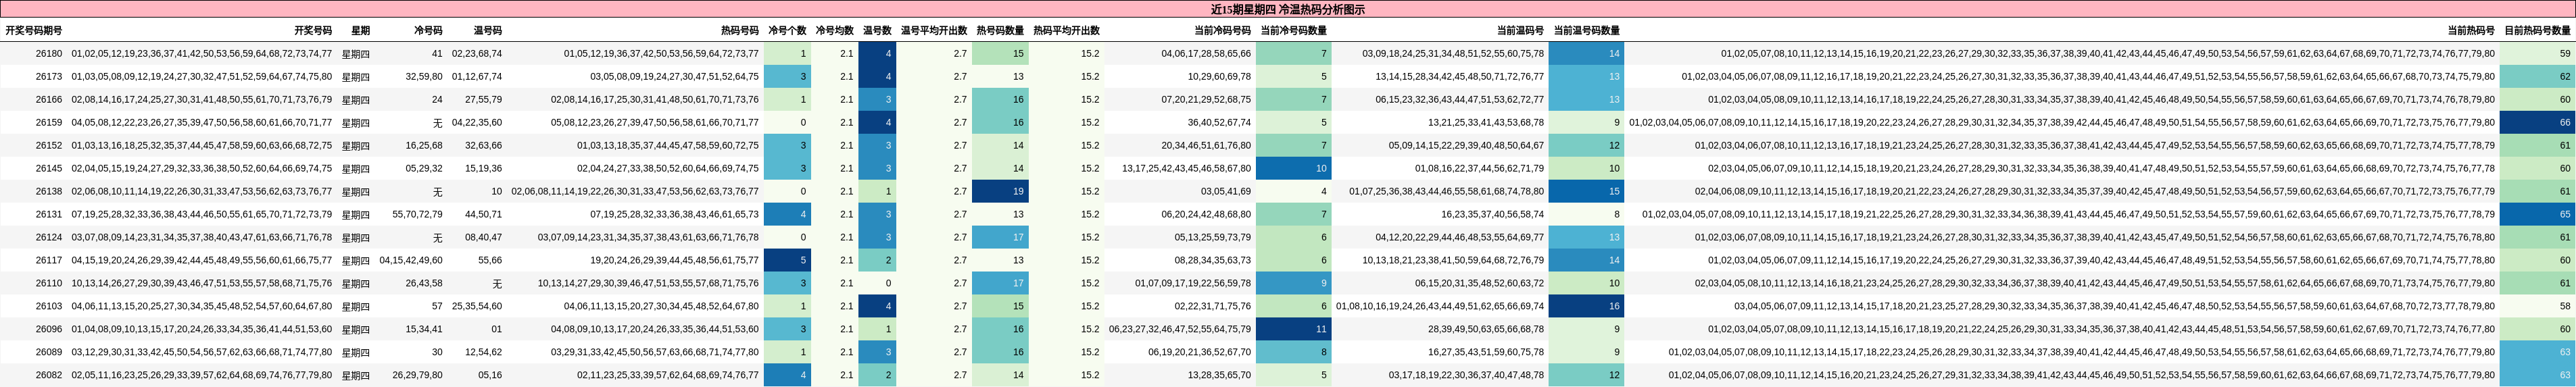
Task: Select warm numbers cell 08,40,47
Action: pos(484,238)
